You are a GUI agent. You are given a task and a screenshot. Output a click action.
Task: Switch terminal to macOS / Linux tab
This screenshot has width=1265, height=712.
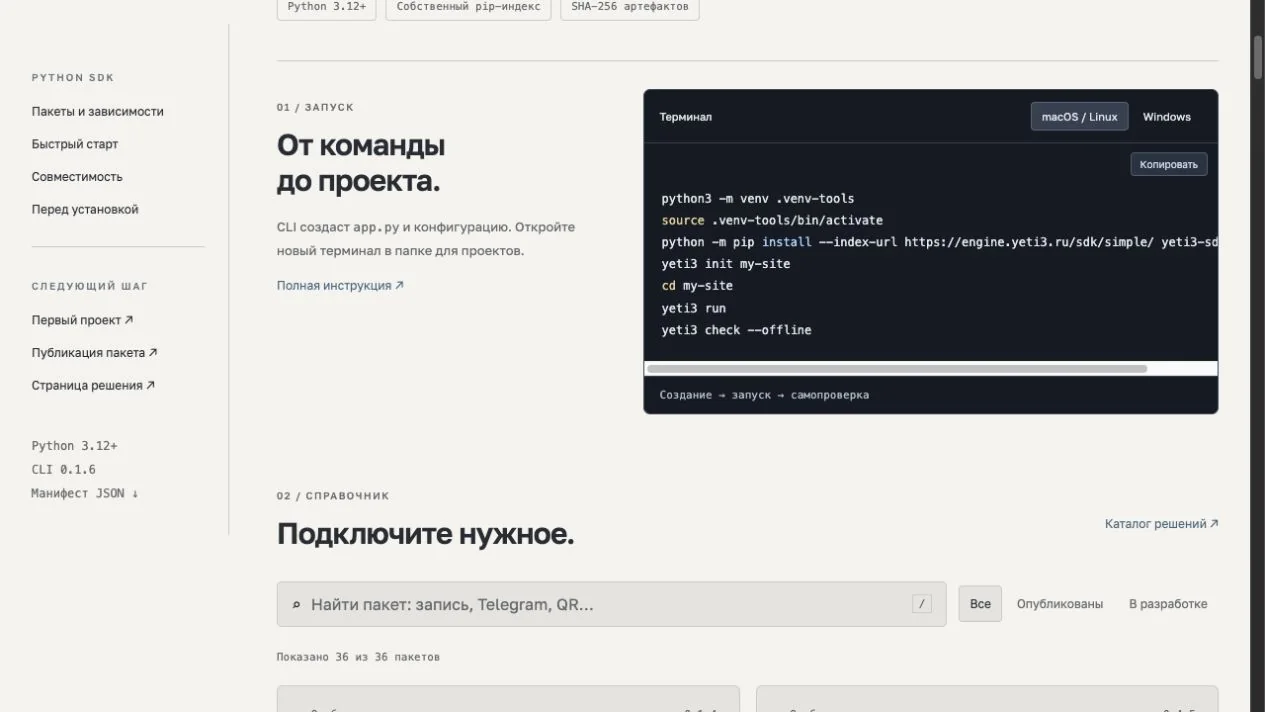(x=1079, y=117)
